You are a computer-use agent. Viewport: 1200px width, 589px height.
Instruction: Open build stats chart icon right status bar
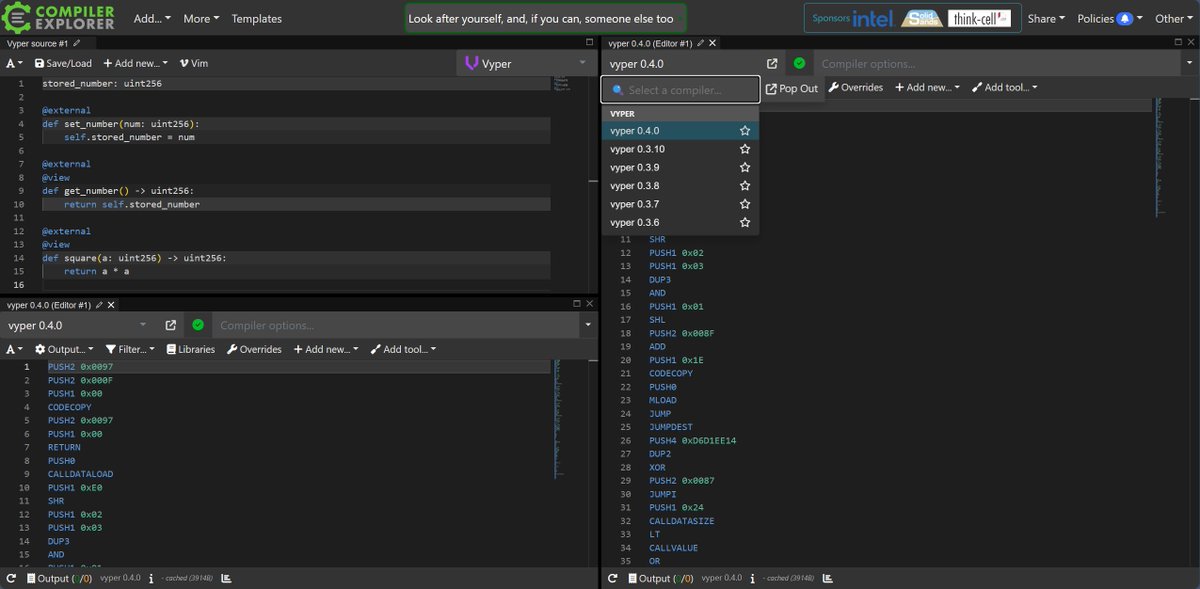coord(827,578)
